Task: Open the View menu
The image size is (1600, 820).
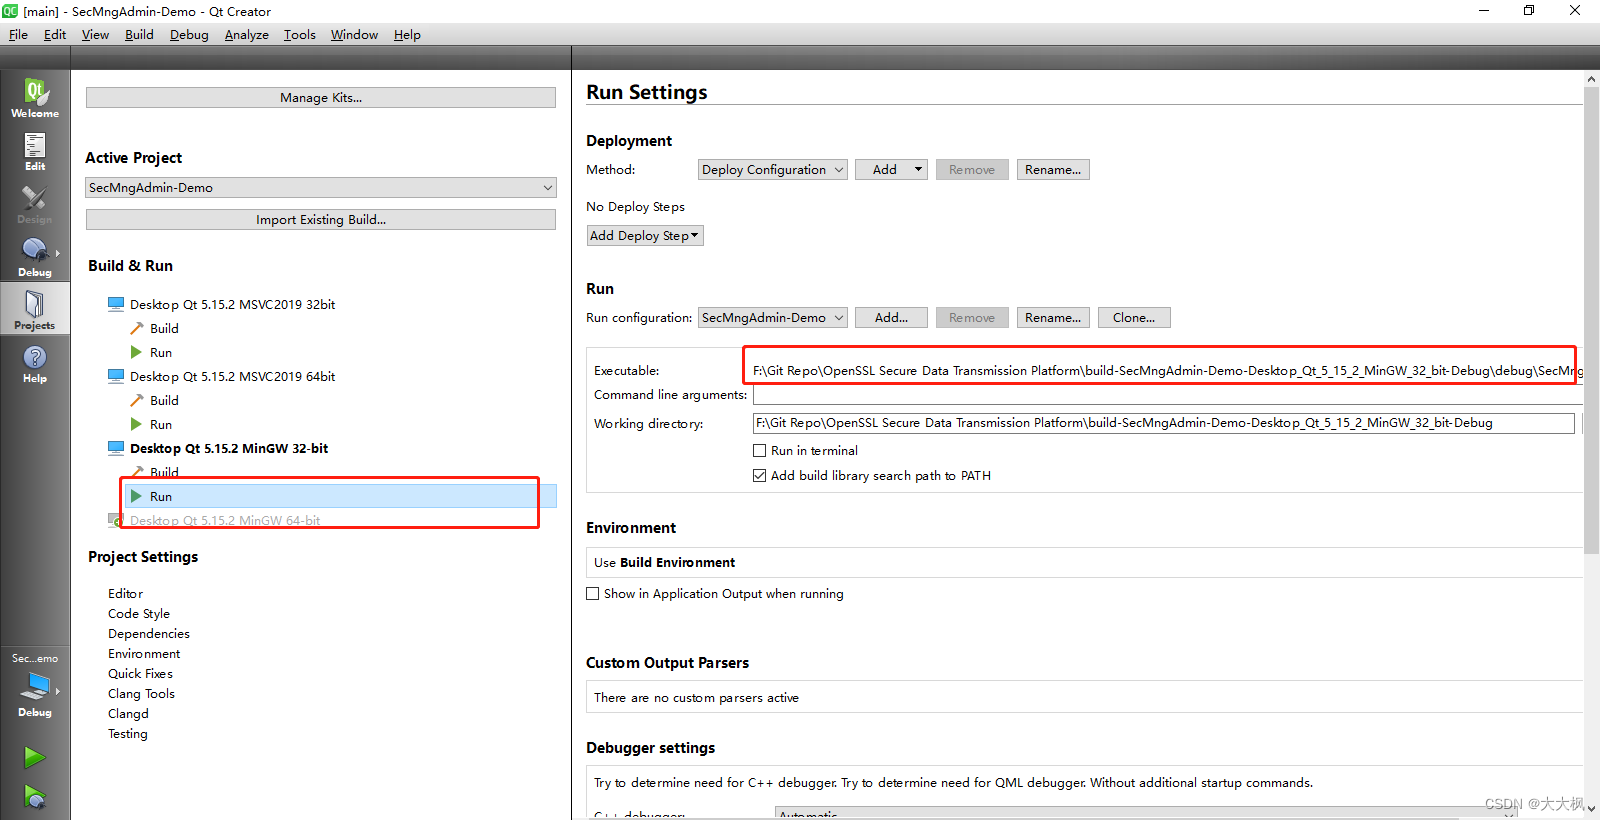Action: tap(95, 35)
